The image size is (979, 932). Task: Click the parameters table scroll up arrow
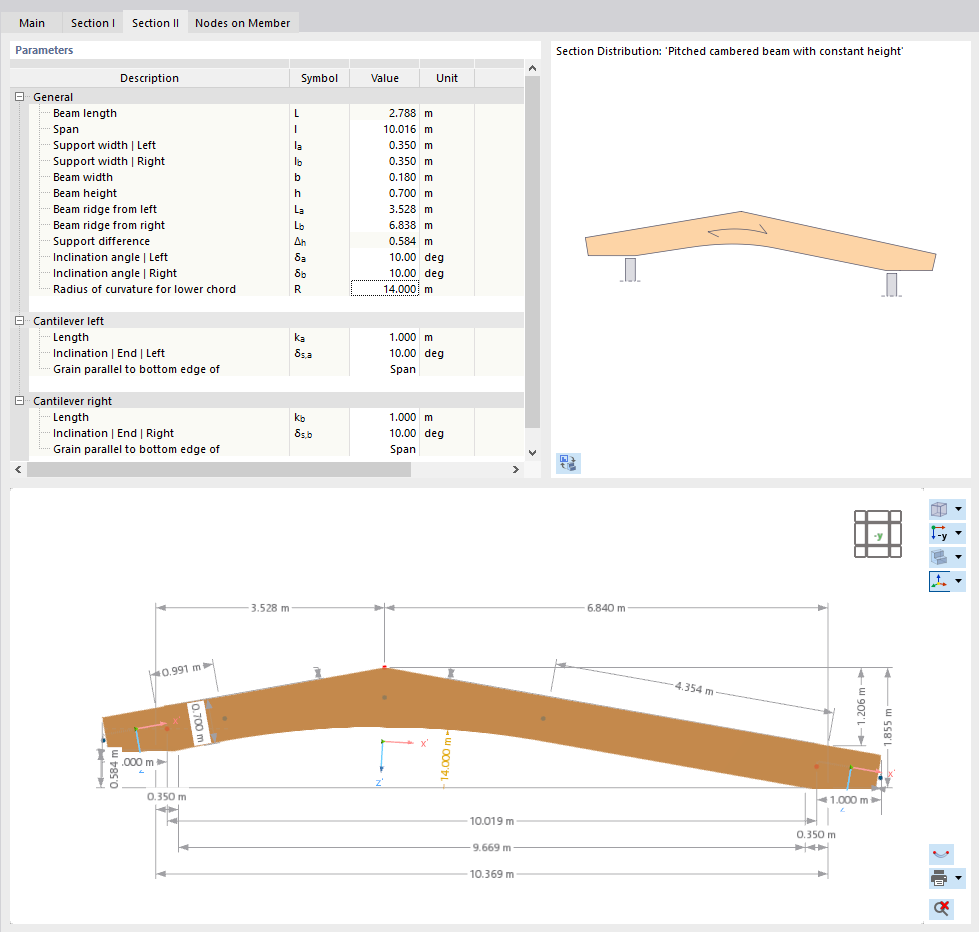tap(533, 68)
